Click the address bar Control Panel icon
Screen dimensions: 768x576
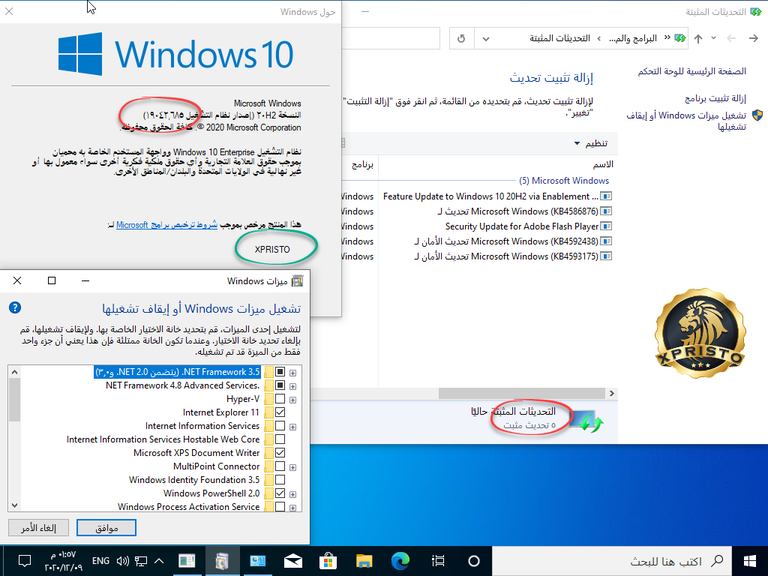680,38
